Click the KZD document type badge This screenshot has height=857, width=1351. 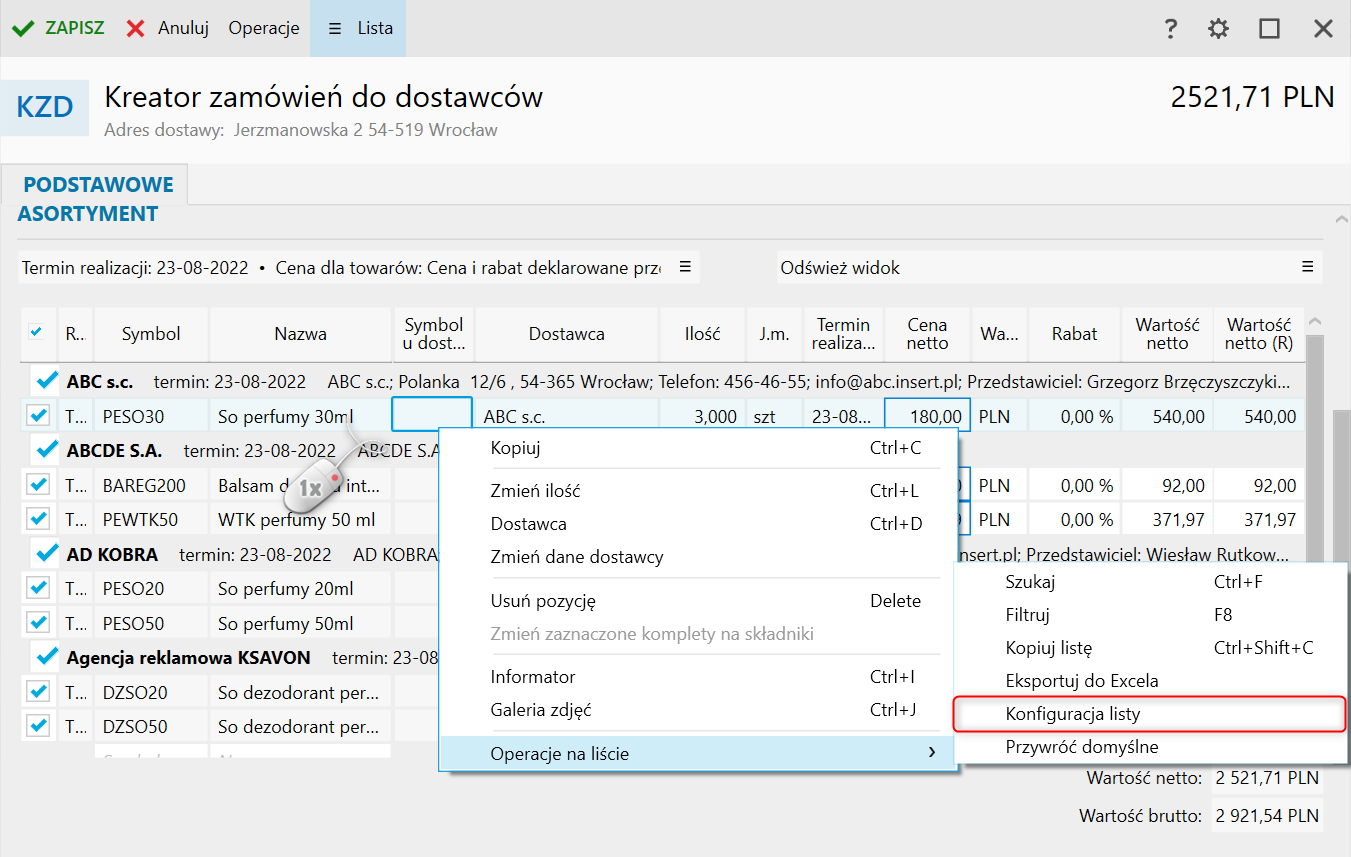click(45, 107)
